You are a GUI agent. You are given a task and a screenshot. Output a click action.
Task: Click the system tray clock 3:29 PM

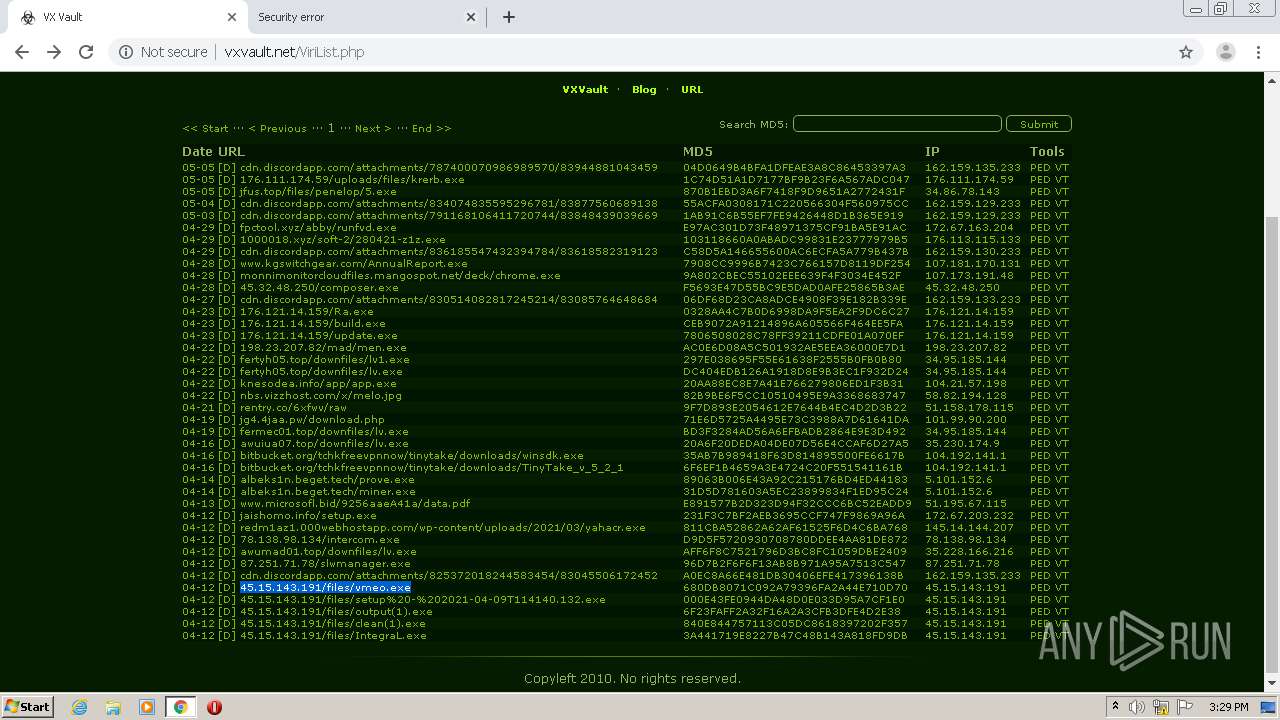click(x=1228, y=707)
